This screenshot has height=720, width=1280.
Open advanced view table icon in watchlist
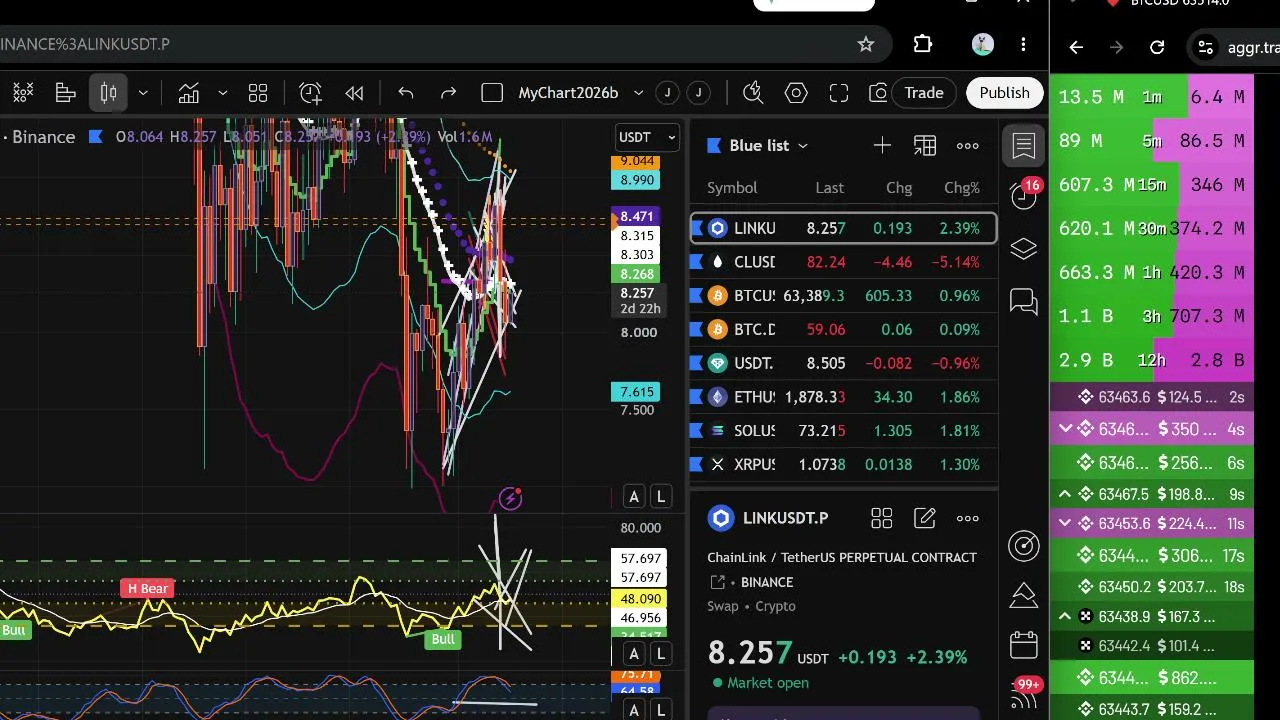tap(925, 146)
